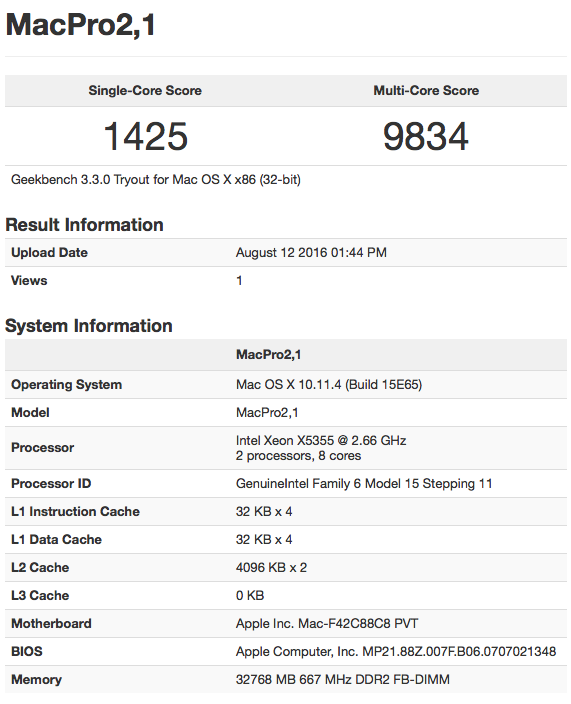Image resolution: width=571 pixels, height=704 pixels.
Task: Click the Geekbench 3.3.0 Tryout version text
Action: (156, 180)
